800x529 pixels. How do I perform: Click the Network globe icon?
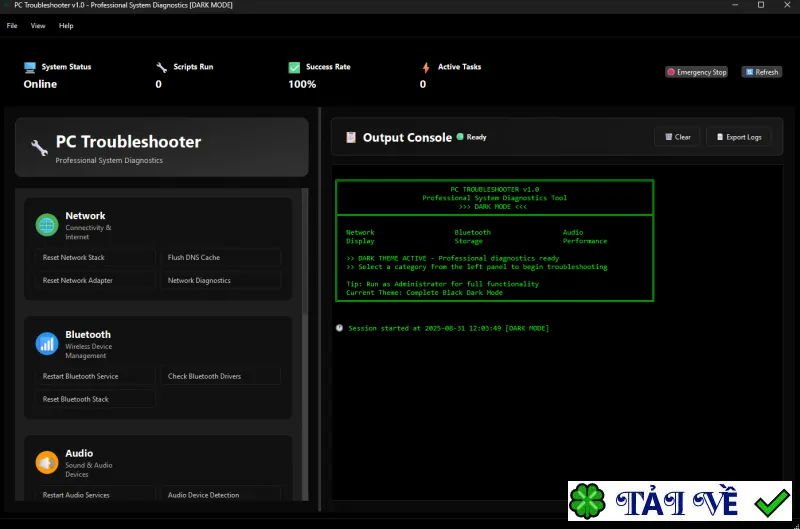47,225
